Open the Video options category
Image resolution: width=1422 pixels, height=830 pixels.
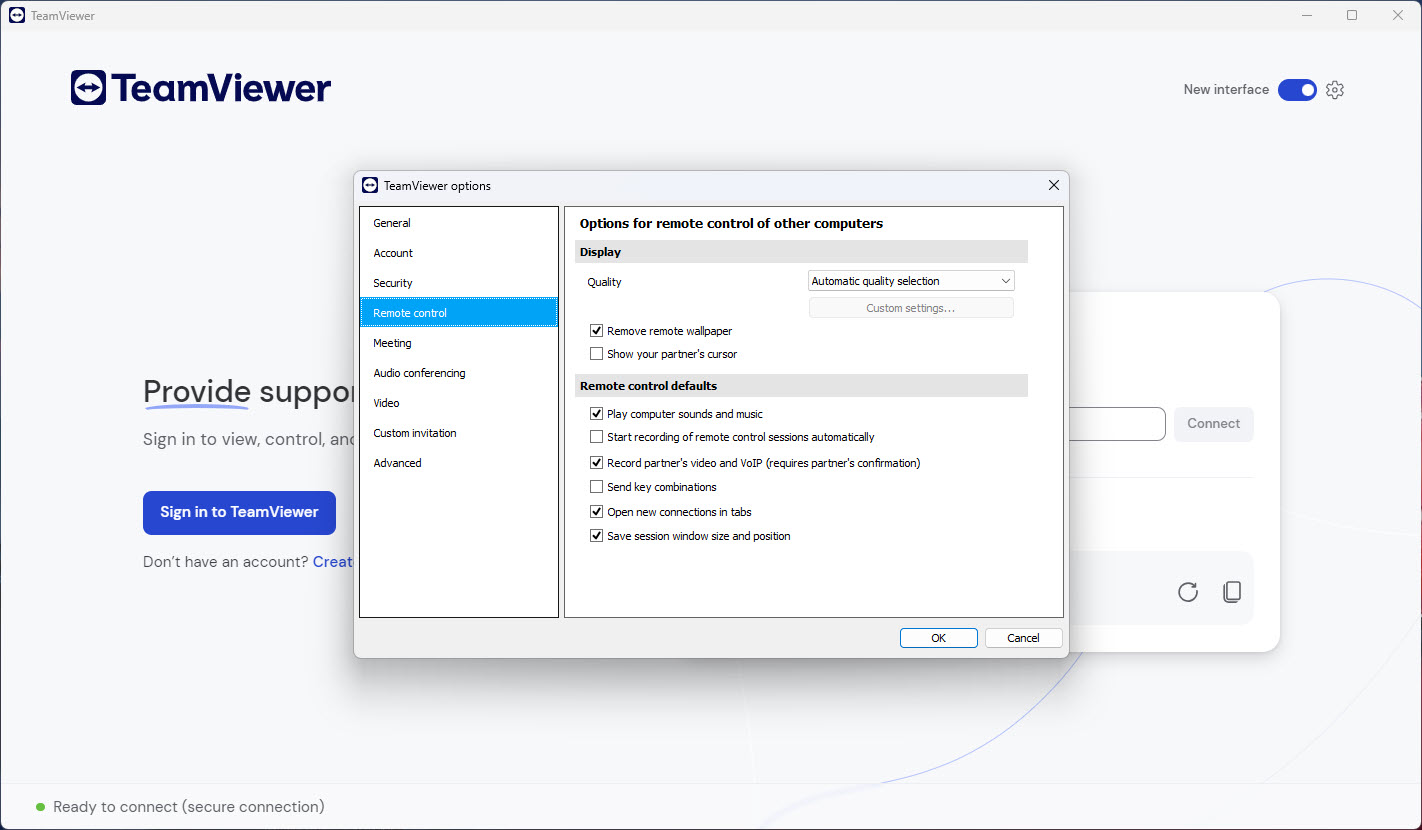click(x=459, y=403)
